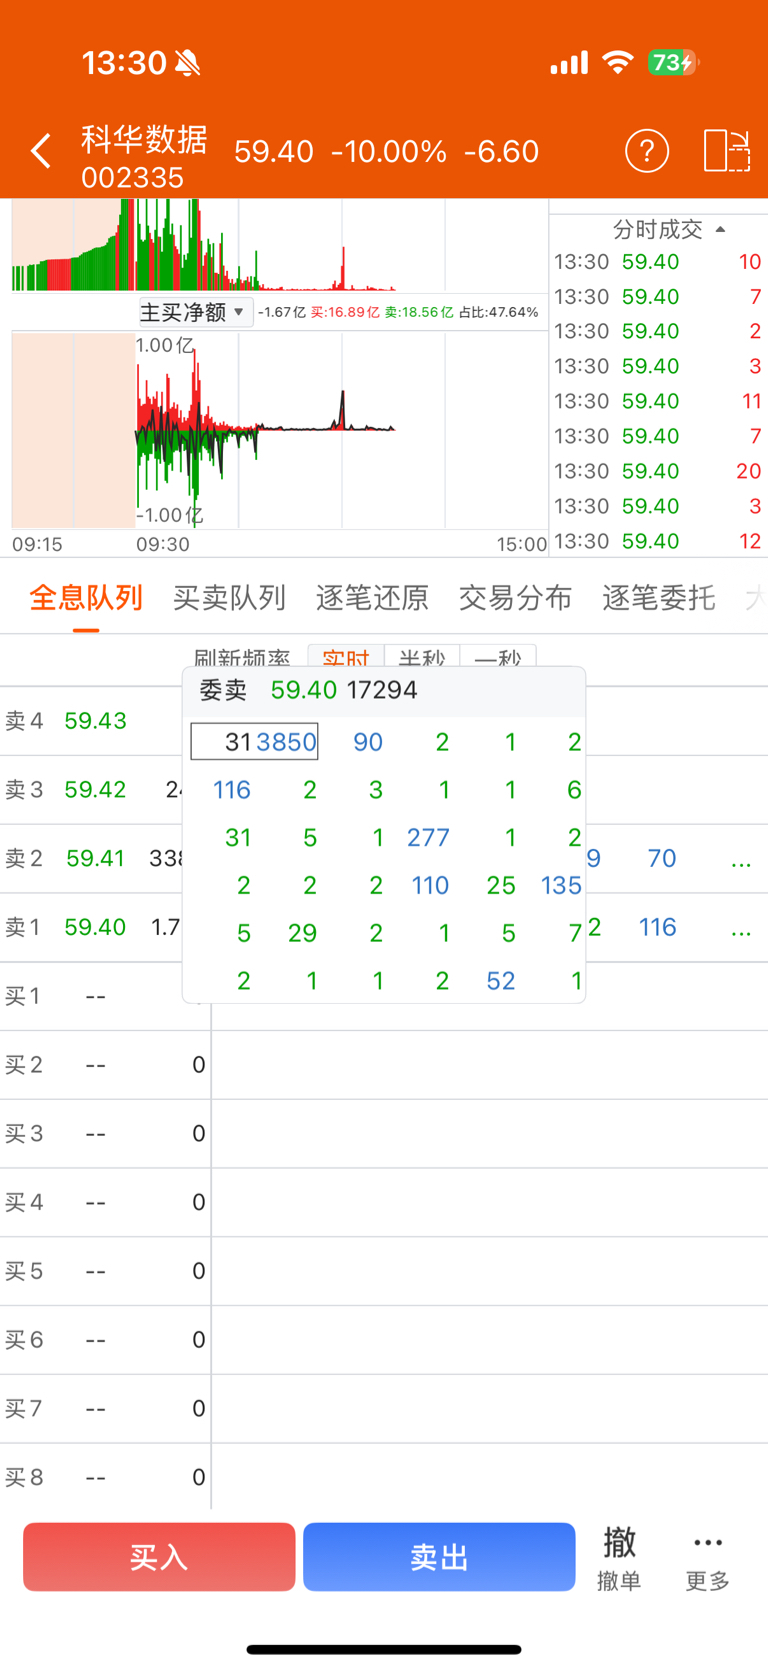
Task: Open 更多 menu with three dots
Action: [708, 1561]
